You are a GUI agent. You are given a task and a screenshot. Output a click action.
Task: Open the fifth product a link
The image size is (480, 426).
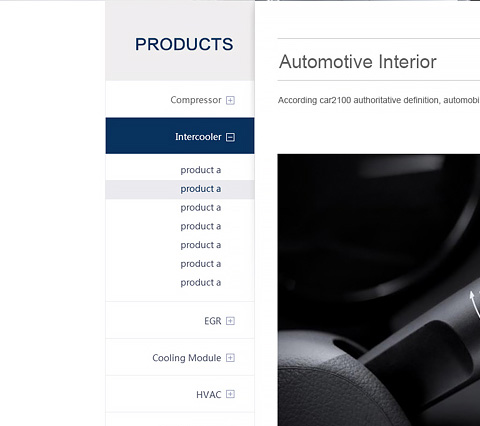201,245
